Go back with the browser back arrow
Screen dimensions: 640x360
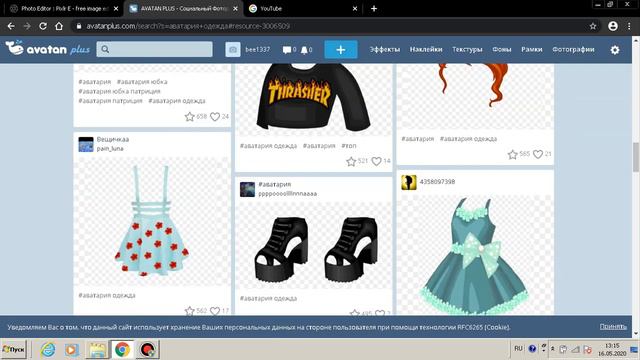pyautogui.click(x=11, y=26)
